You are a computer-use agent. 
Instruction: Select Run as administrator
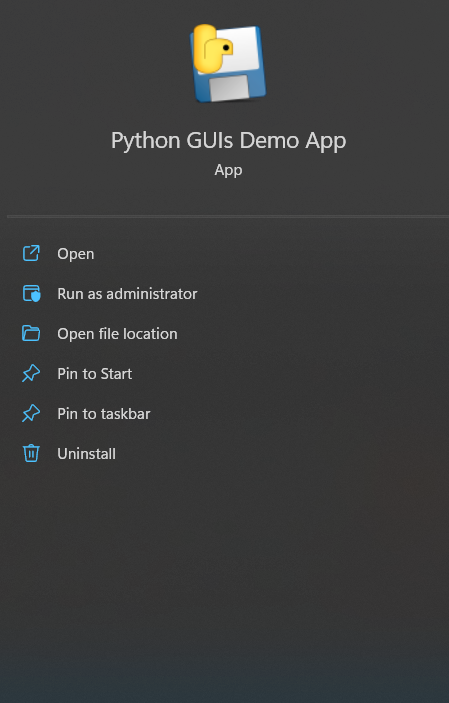(x=127, y=294)
